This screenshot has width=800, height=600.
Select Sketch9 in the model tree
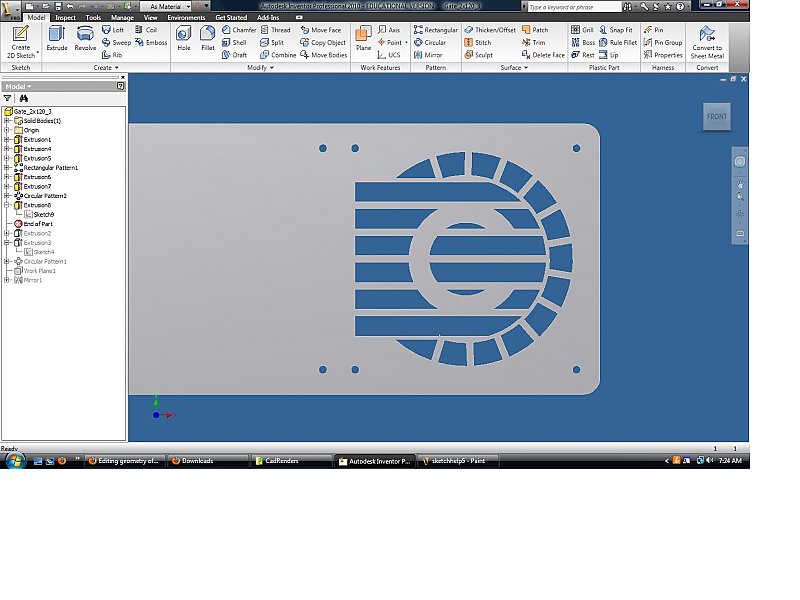click(39, 214)
